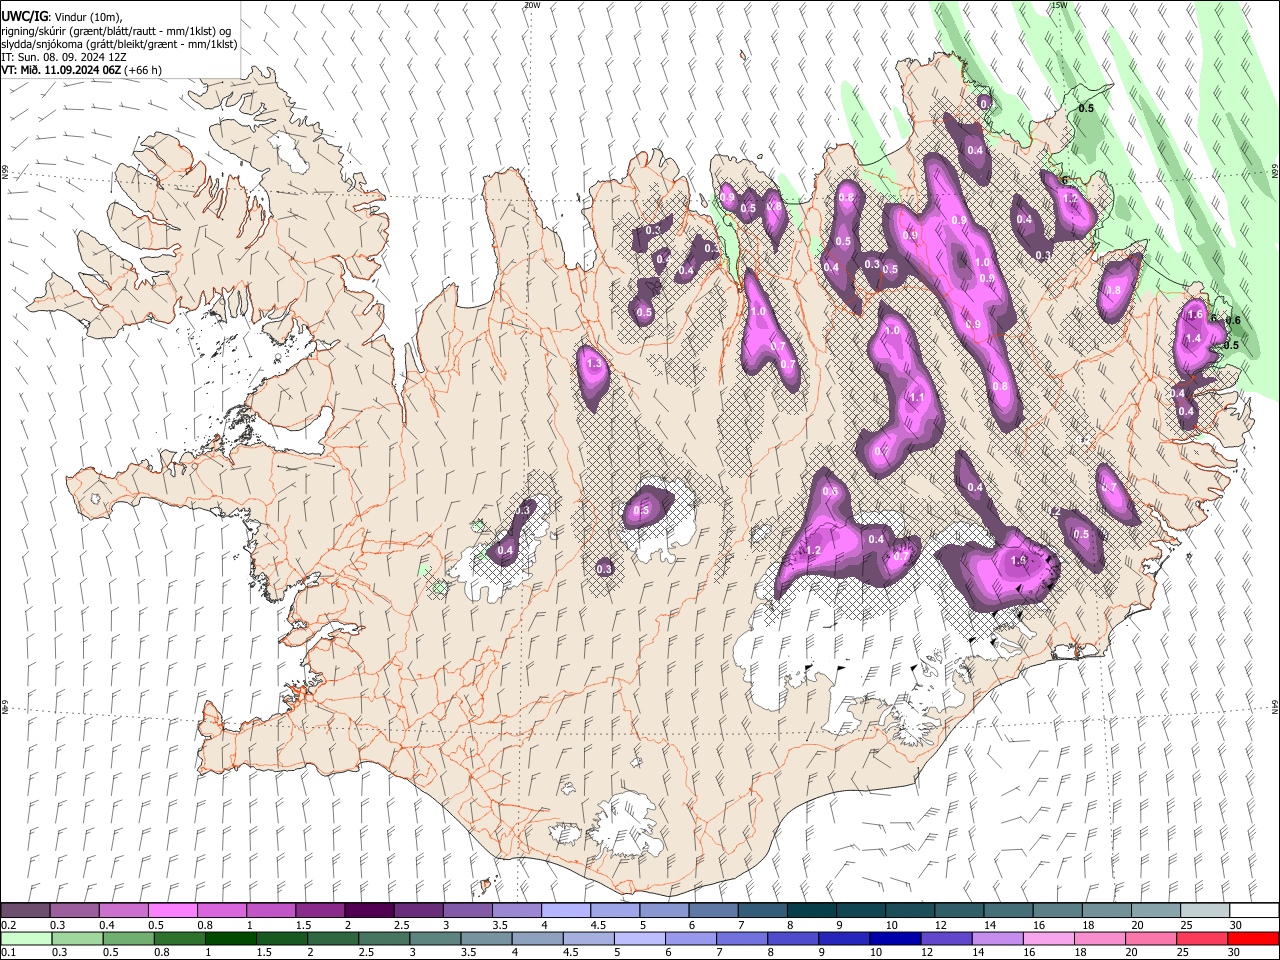Select the hot pink 20 swatch in lower scale
The width and height of the screenshot is (1280, 960).
pos(1150,938)
